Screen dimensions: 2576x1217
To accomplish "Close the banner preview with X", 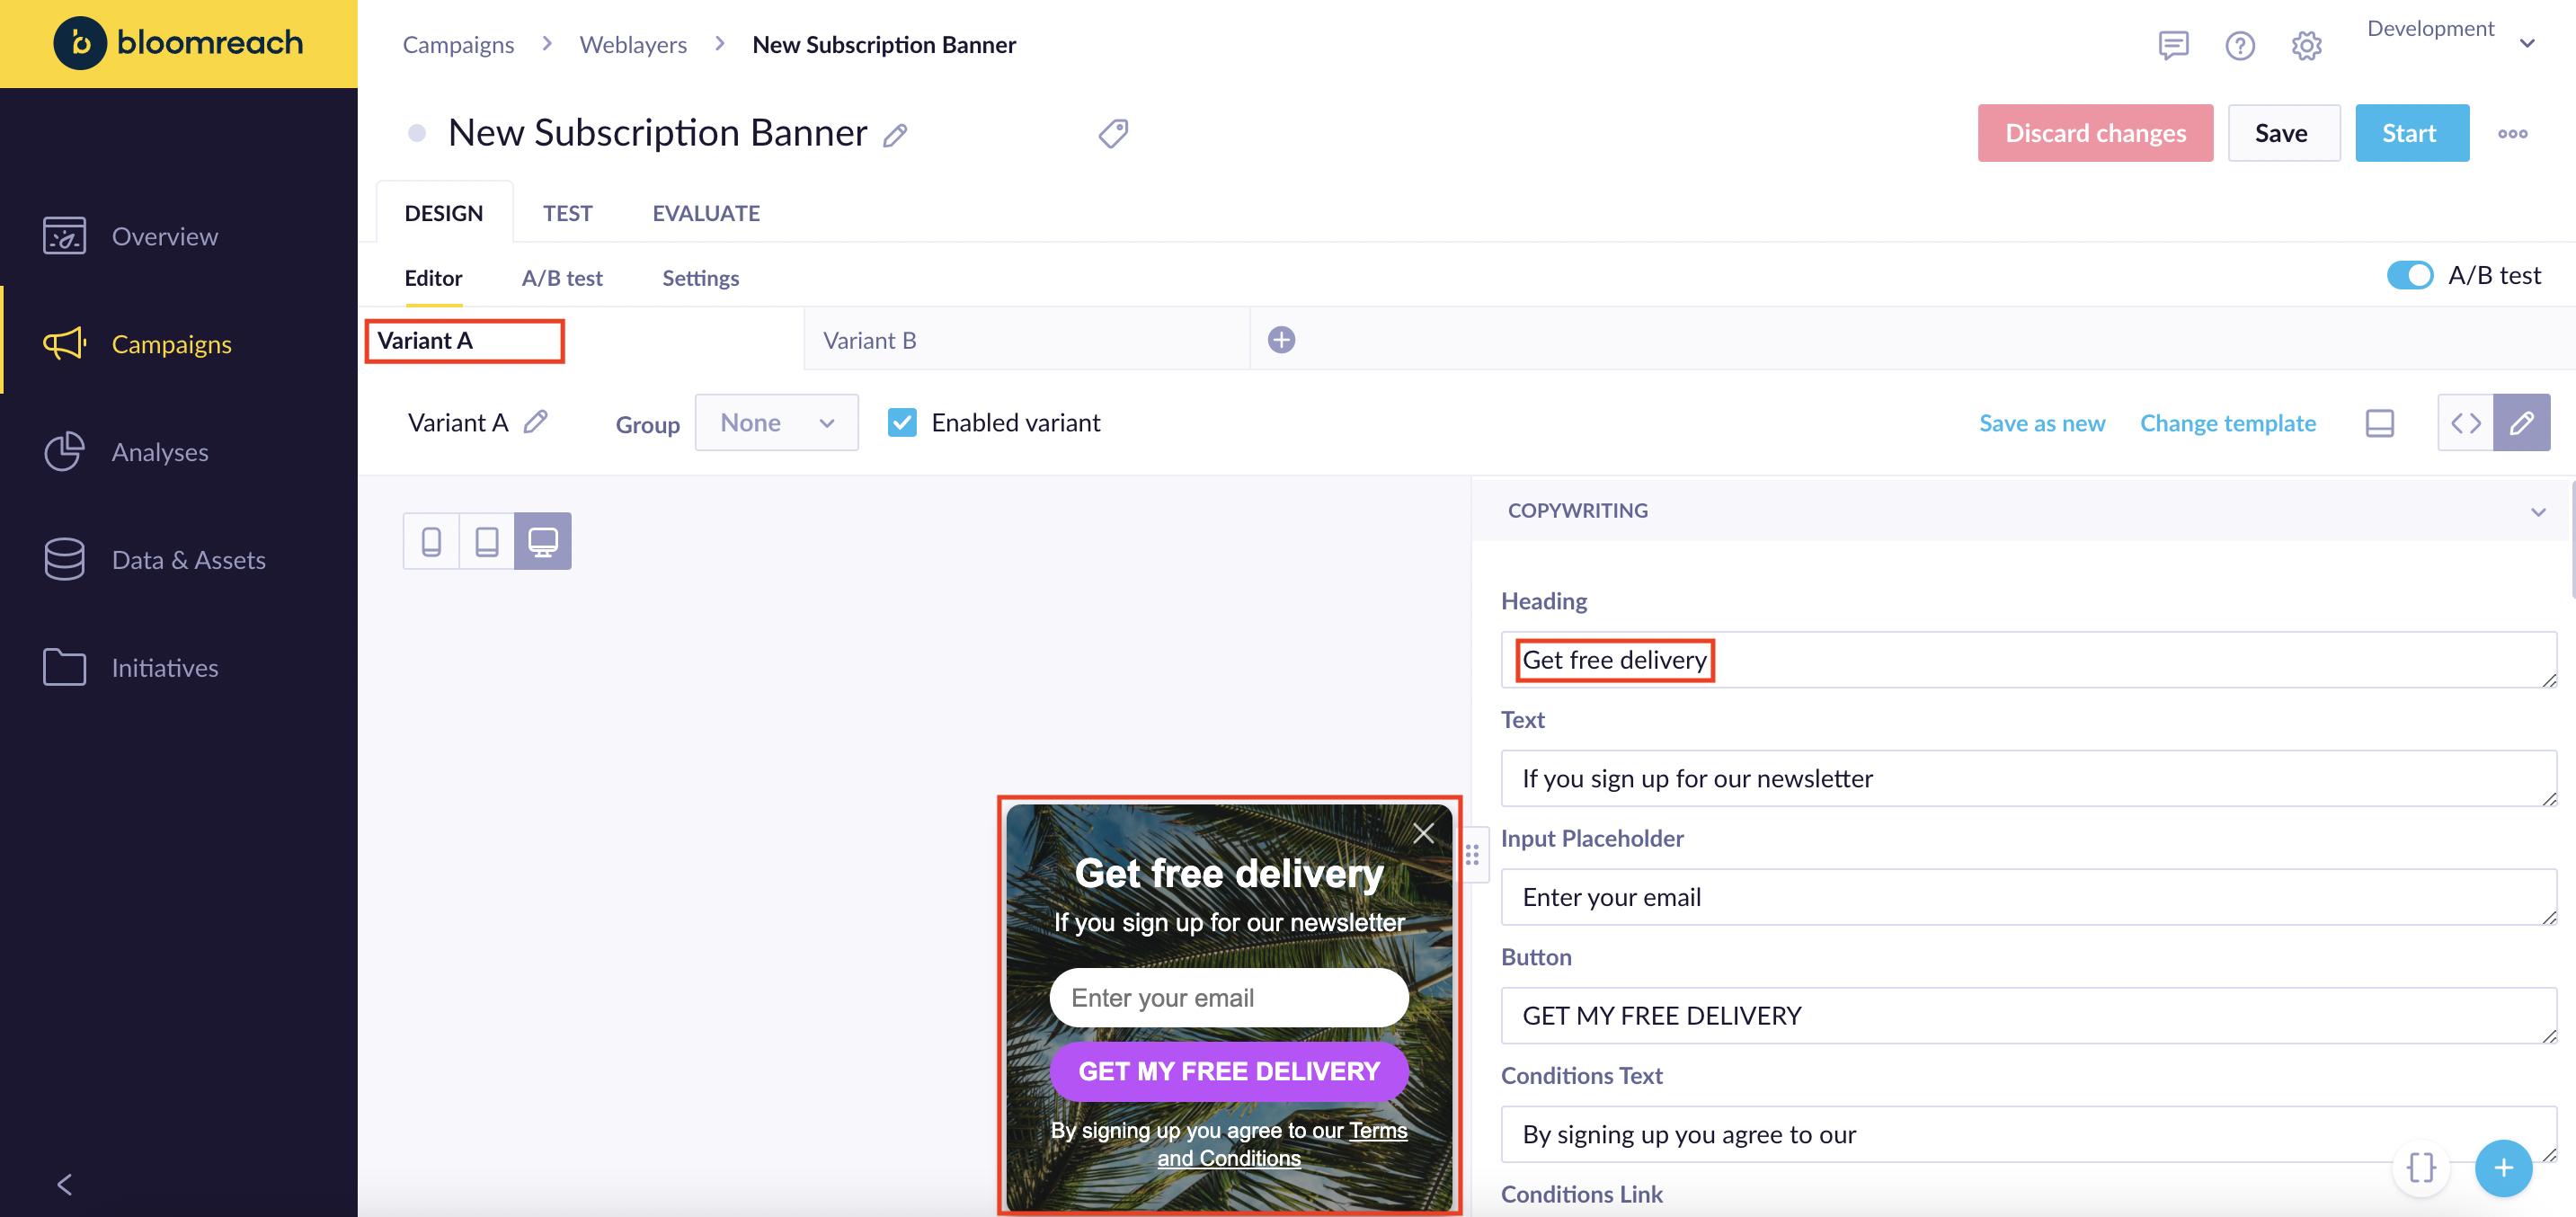I will (x=1423, y=833).
